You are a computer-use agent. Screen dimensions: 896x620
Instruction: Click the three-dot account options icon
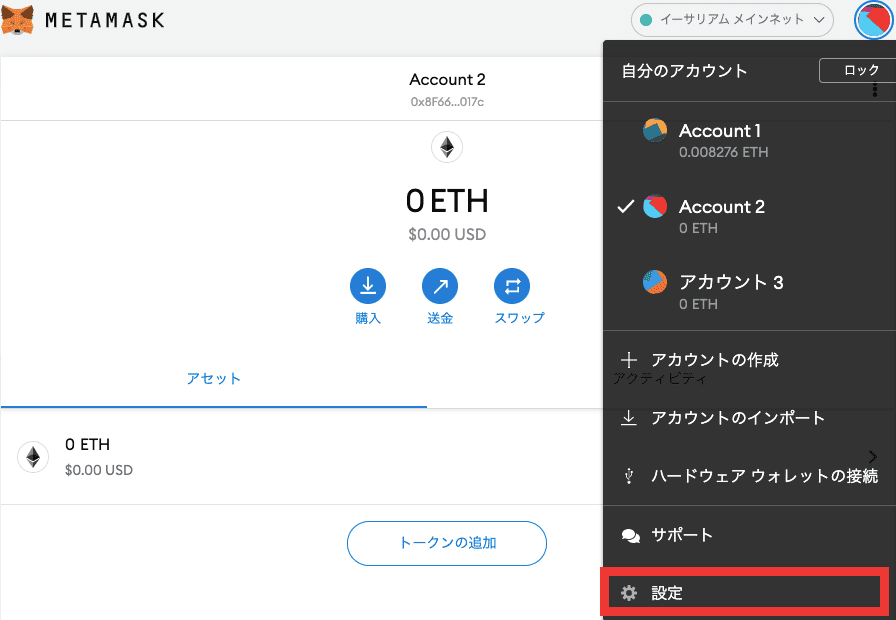click(875, 90)
